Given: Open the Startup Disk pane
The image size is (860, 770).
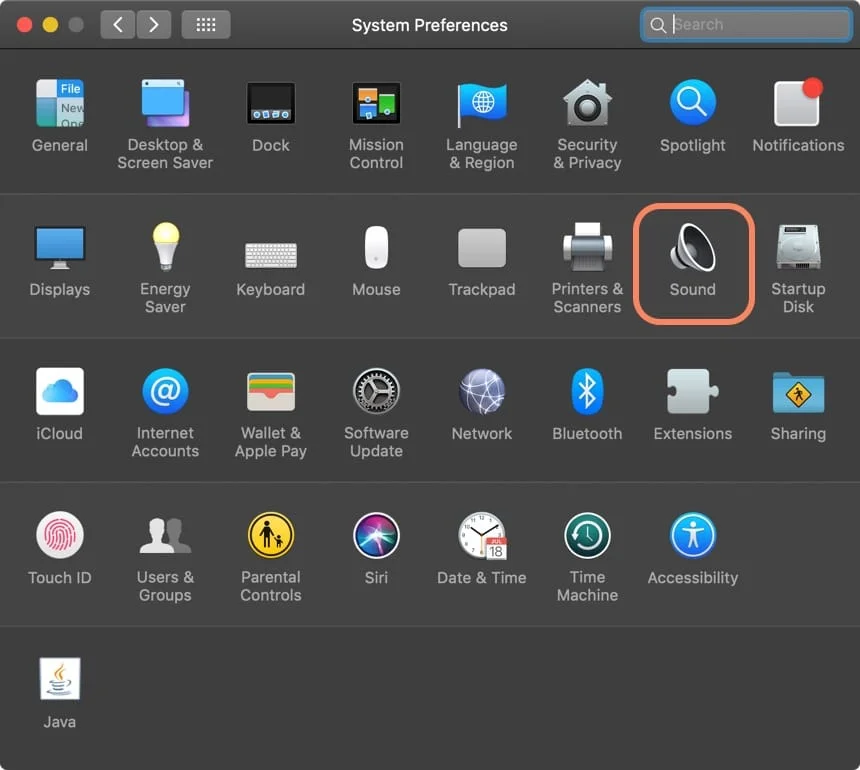Looking at the screenshot, I should pyautogui.click(x=797, y=248).
